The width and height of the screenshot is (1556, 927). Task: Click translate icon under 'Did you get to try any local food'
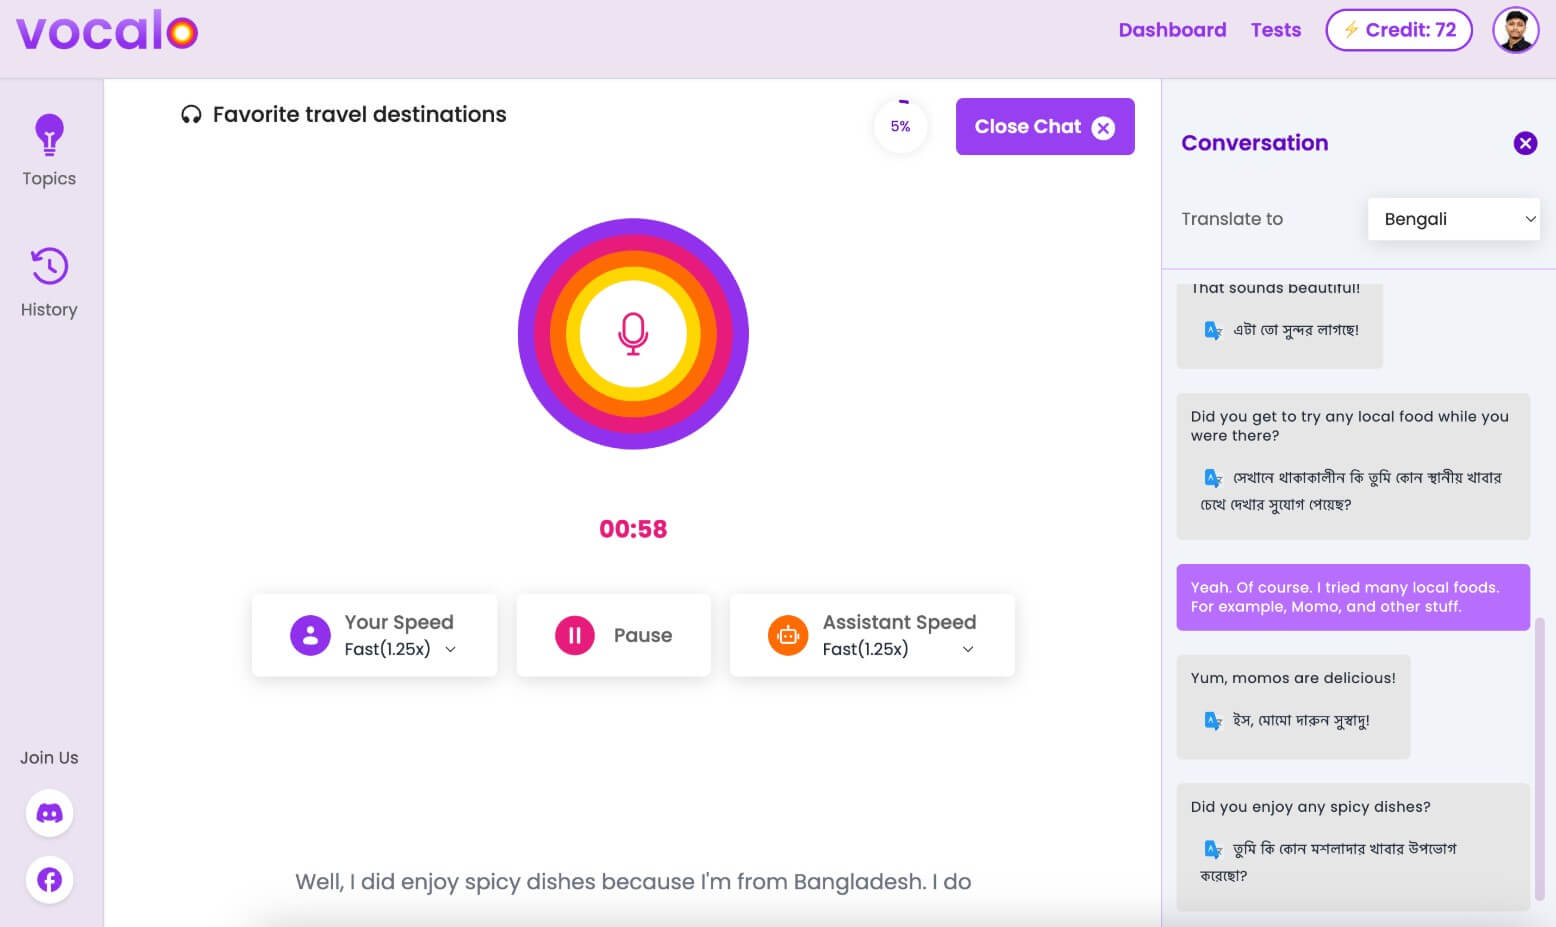pyautogui.click(x=1213, y=478)
